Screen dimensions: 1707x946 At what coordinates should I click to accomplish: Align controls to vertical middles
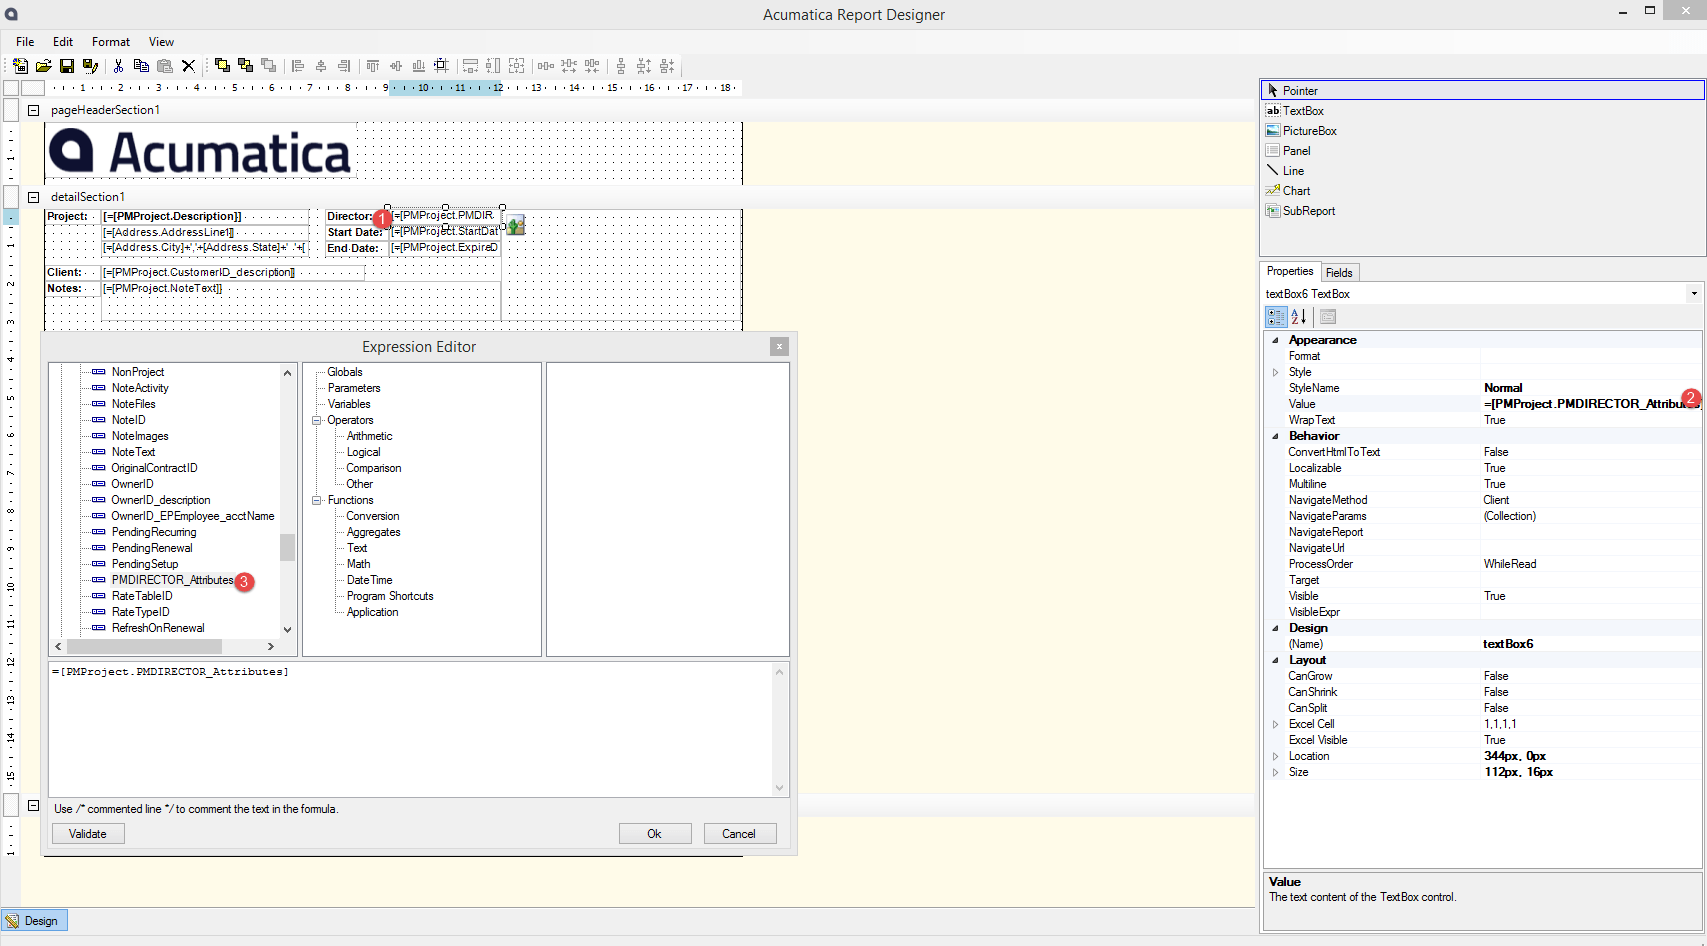396,66
